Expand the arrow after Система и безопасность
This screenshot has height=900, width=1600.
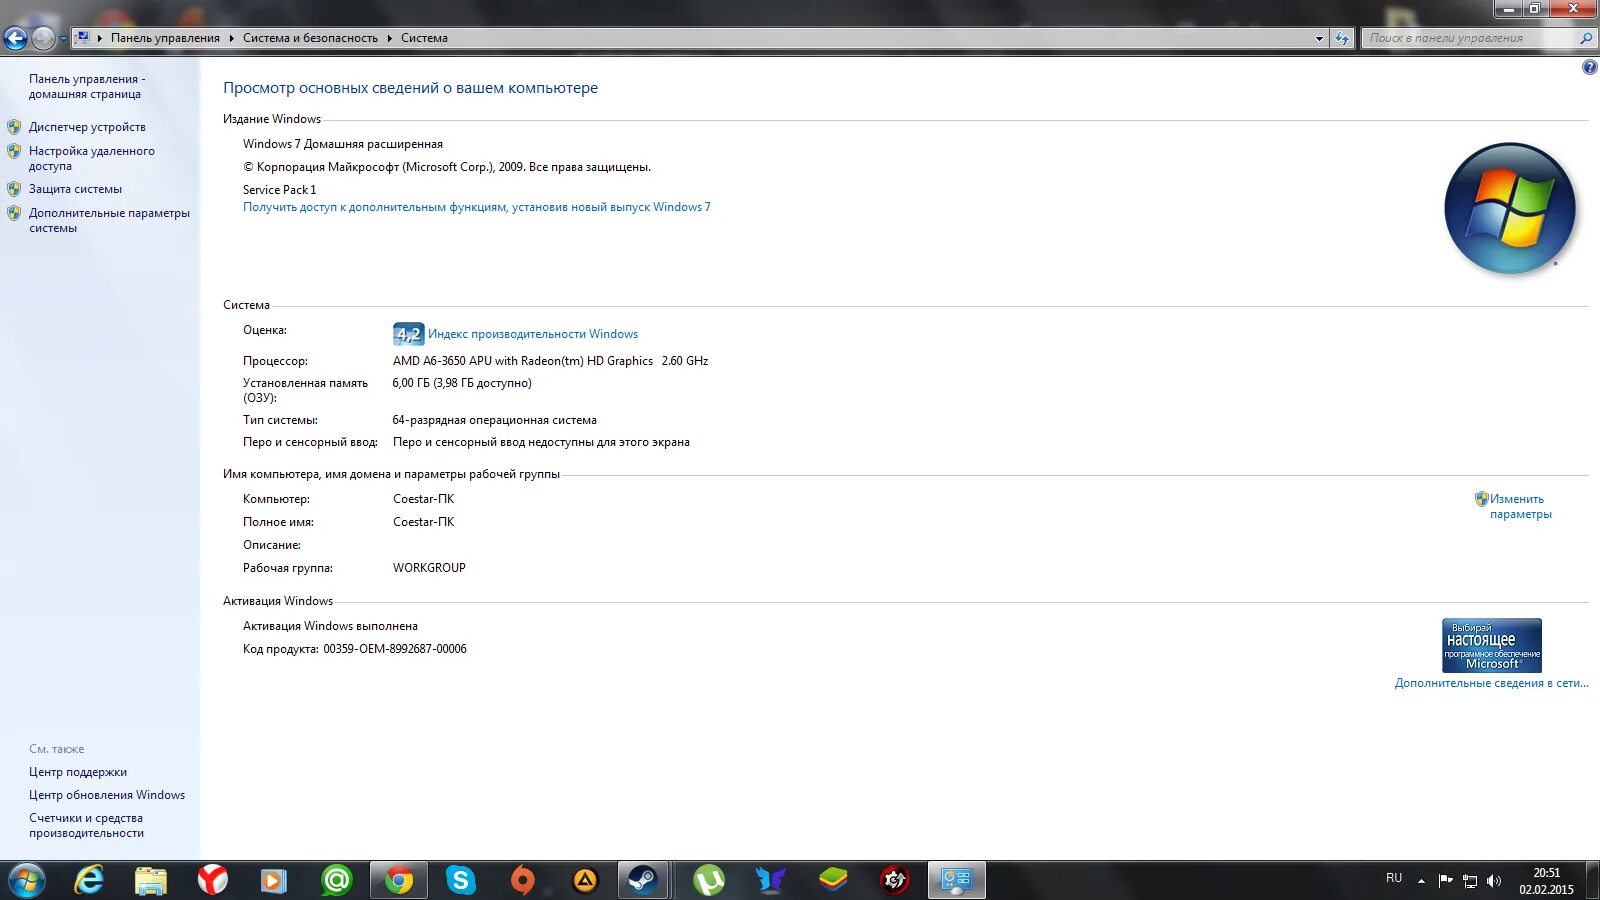point(389,38)
